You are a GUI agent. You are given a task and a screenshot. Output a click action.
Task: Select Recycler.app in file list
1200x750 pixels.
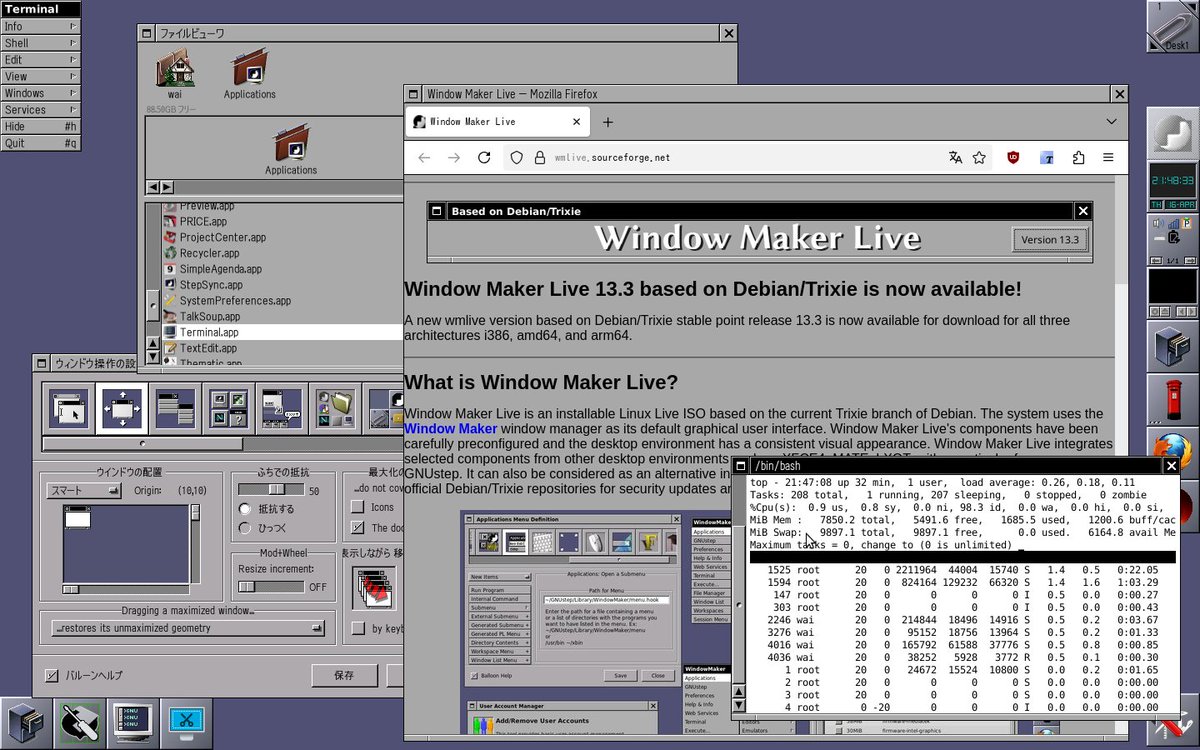click(283, 253)
